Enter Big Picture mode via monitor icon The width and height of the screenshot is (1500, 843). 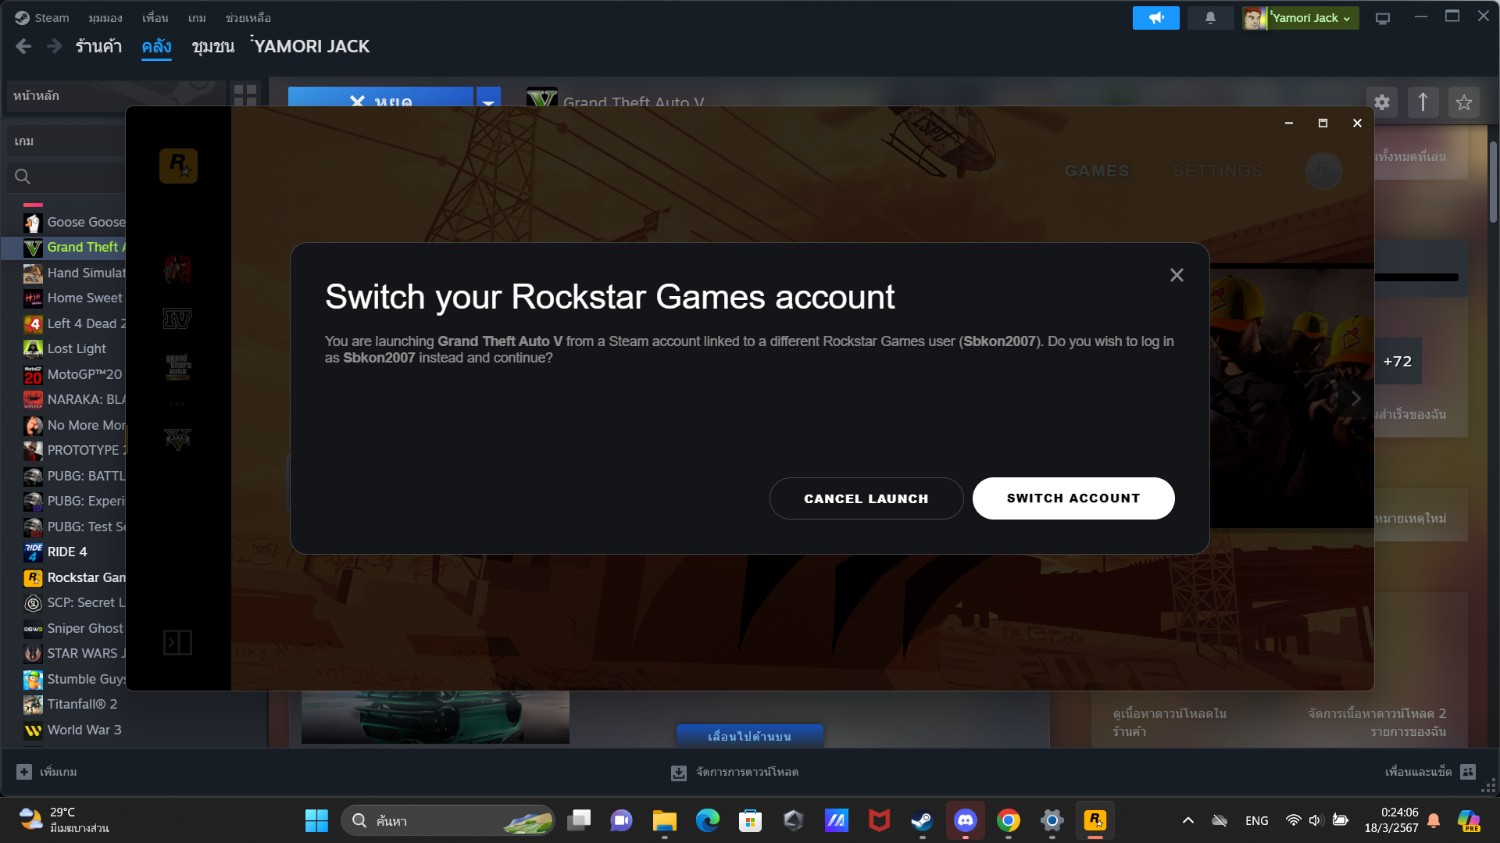[1383, 18]
